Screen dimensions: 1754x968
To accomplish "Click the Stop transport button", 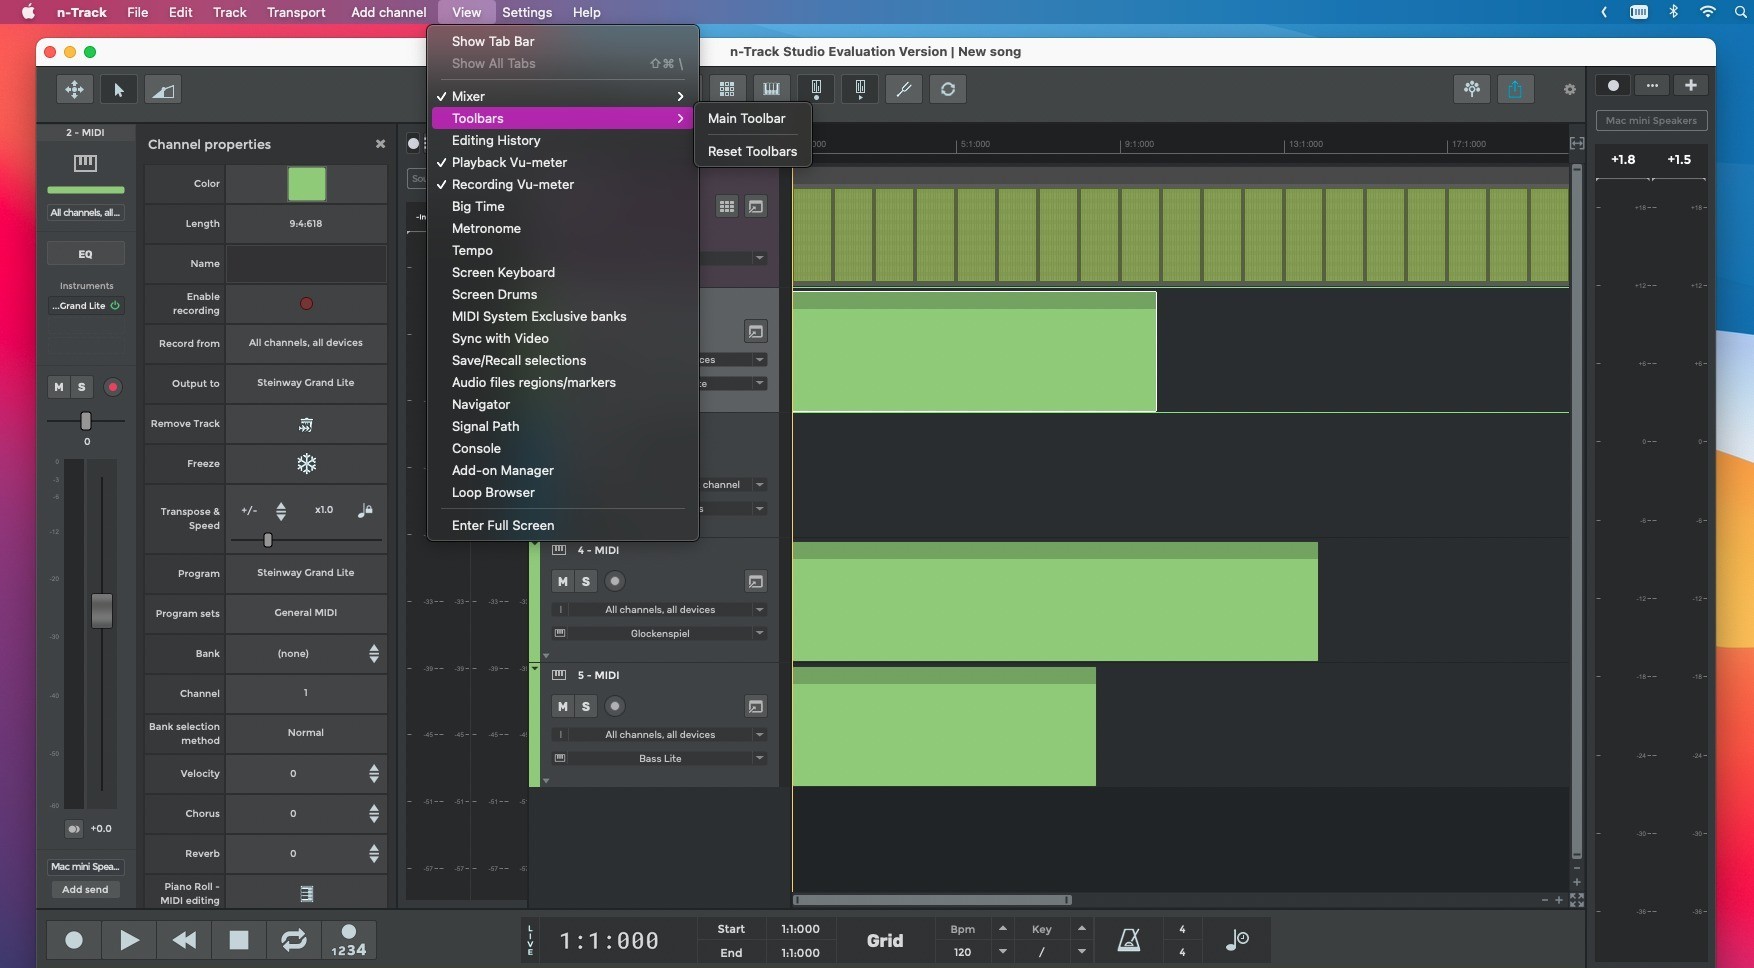I will pyautogui.click(x=238, y=940).
